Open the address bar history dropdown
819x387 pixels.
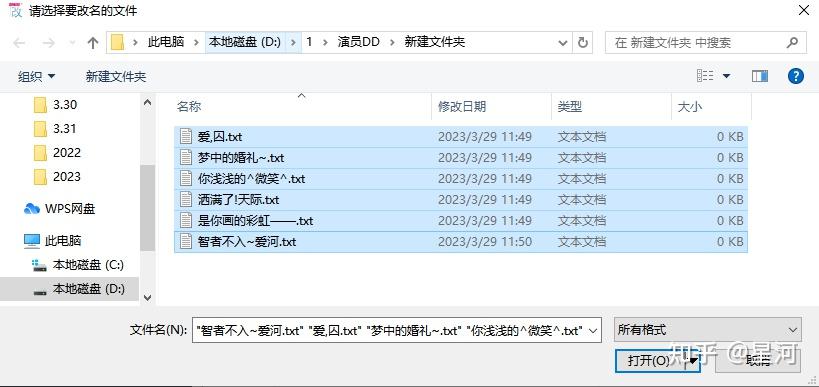point(563,43)
